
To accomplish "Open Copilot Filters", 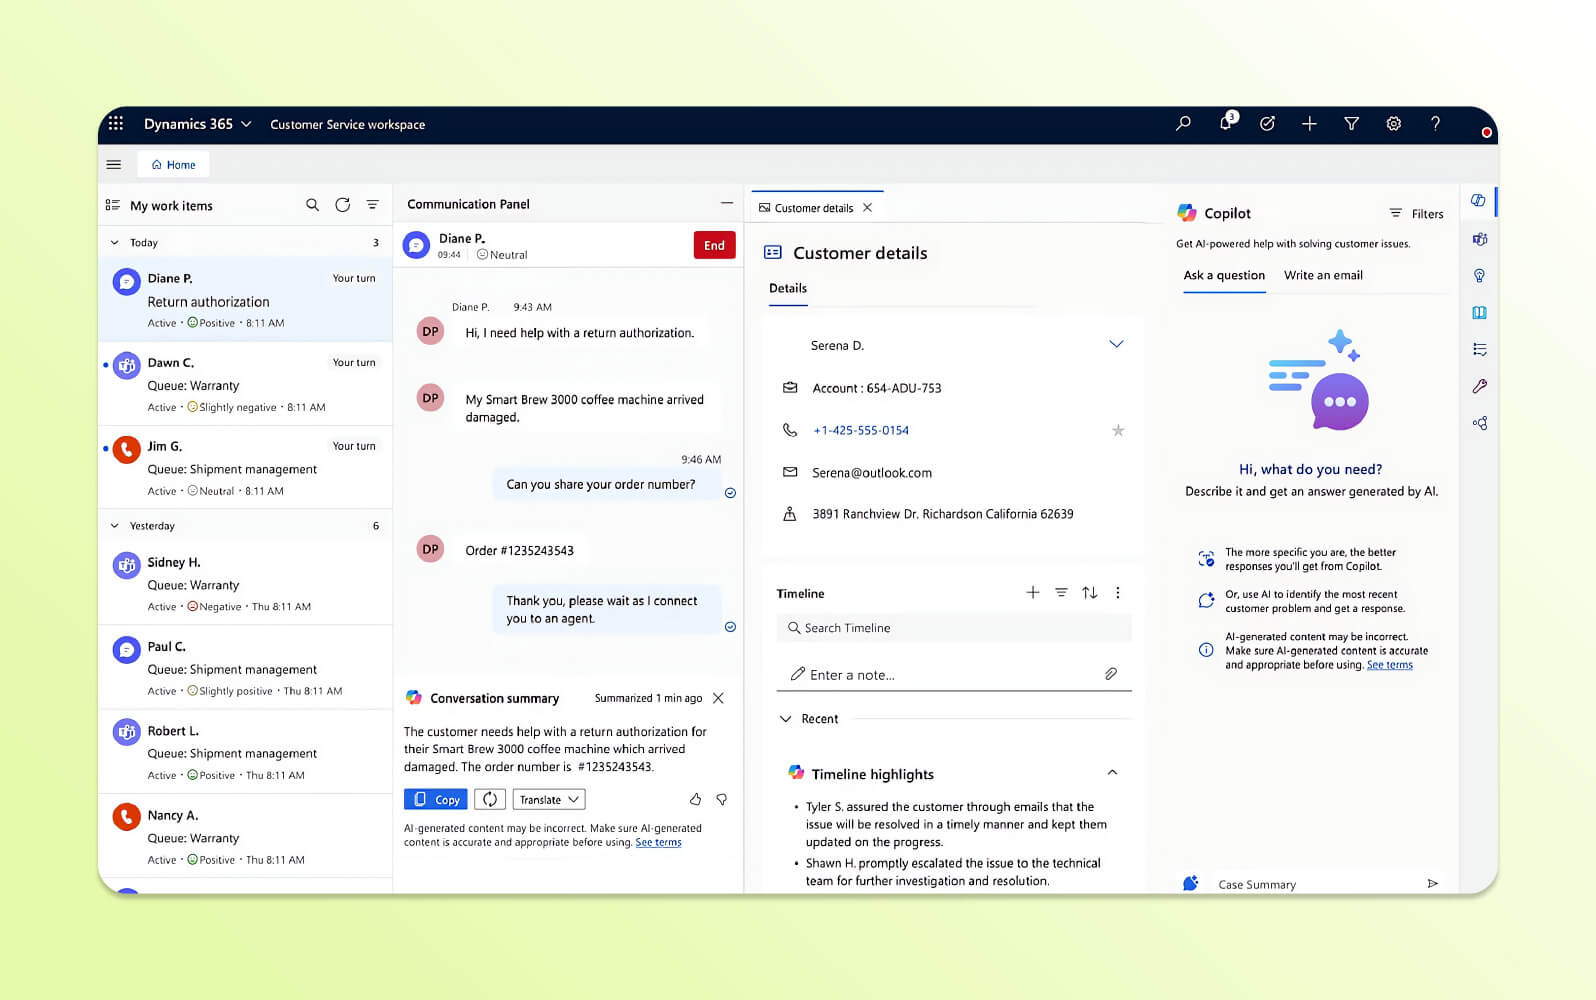I will click(1416, 213).
